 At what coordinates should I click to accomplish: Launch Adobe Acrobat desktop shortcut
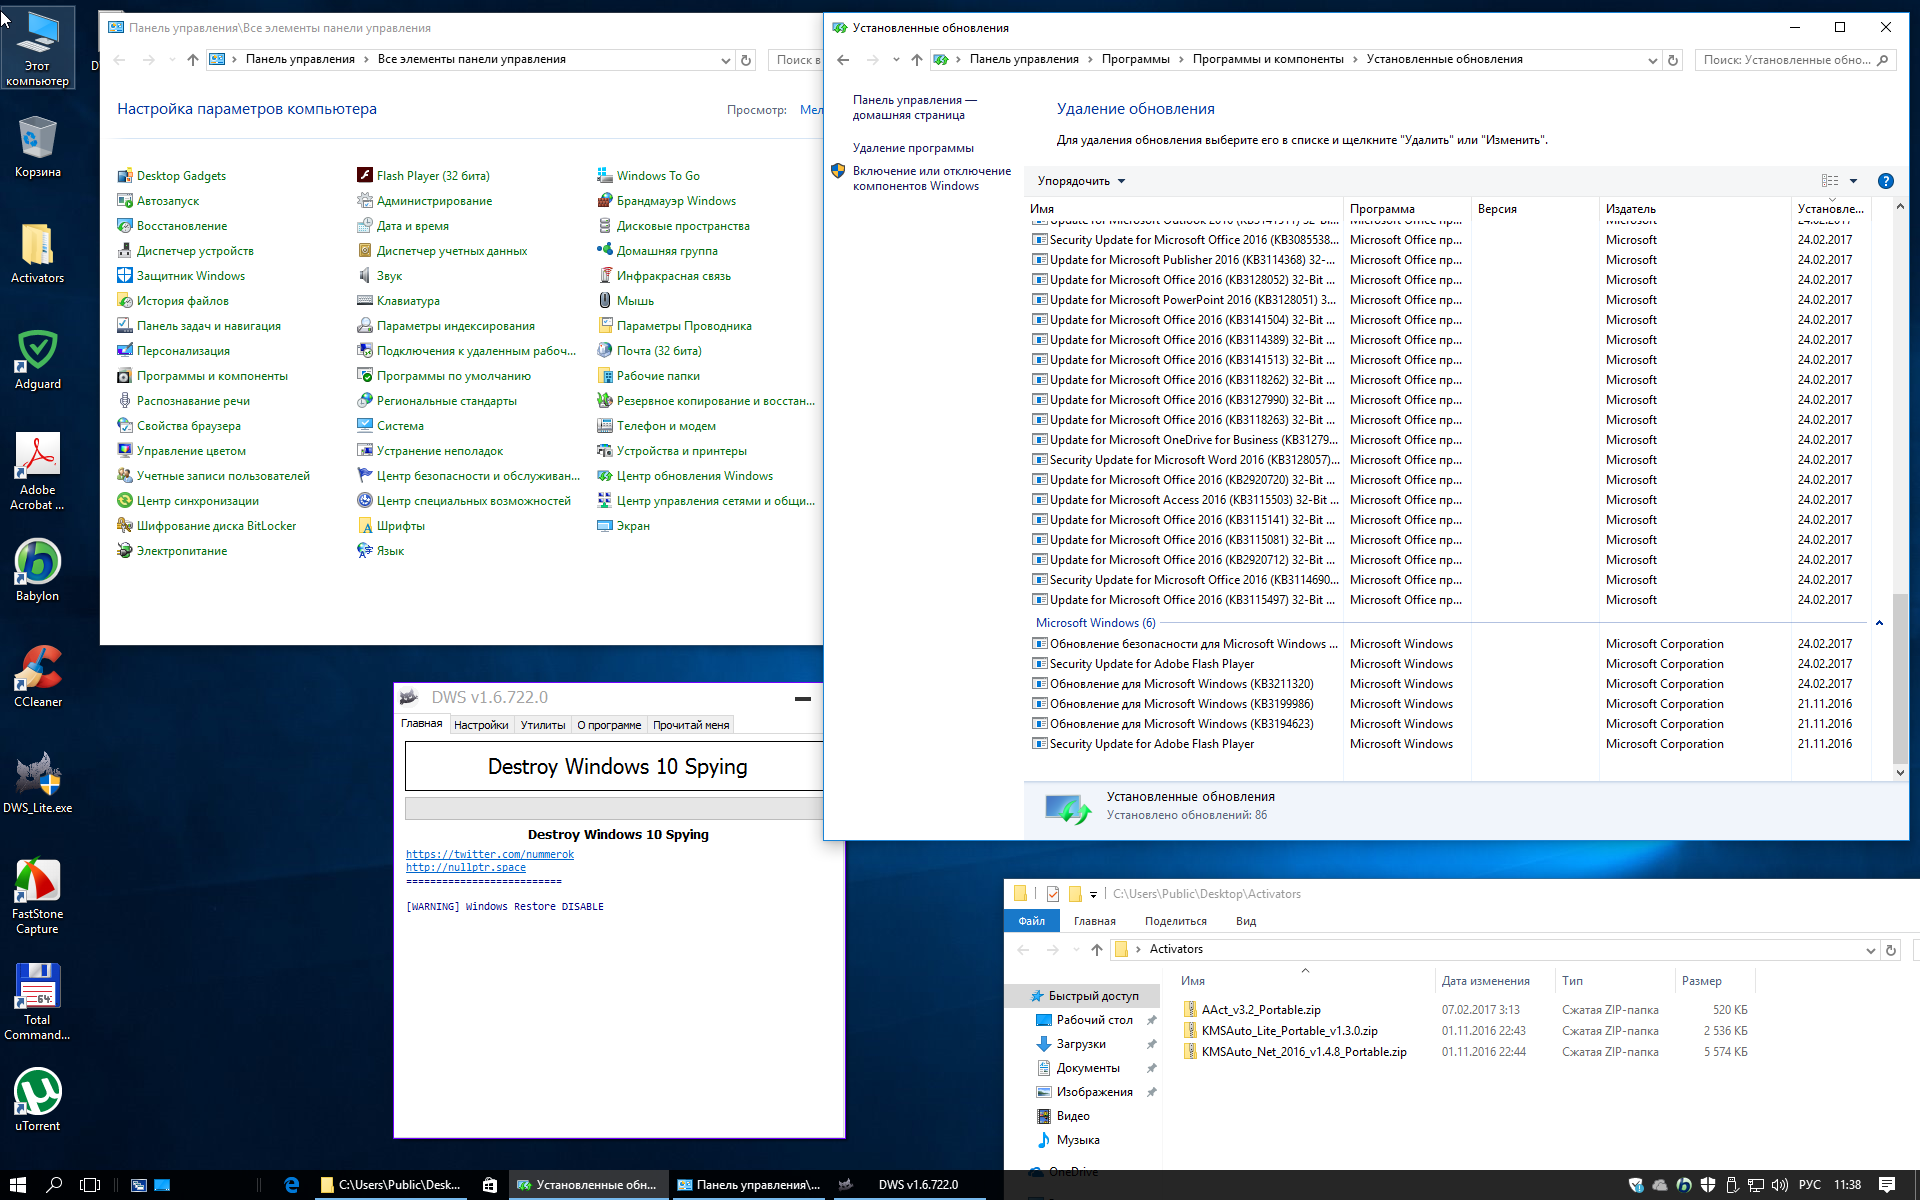coord(37,472)
